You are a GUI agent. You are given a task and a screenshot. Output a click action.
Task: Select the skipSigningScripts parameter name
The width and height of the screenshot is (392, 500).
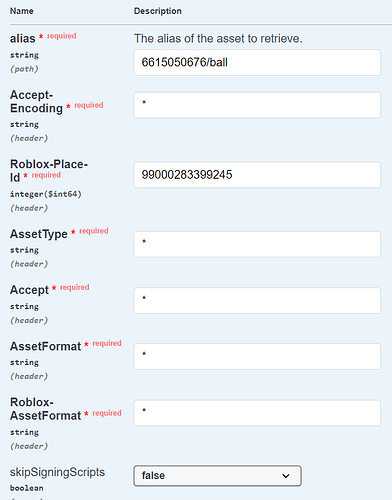(57, 472)
